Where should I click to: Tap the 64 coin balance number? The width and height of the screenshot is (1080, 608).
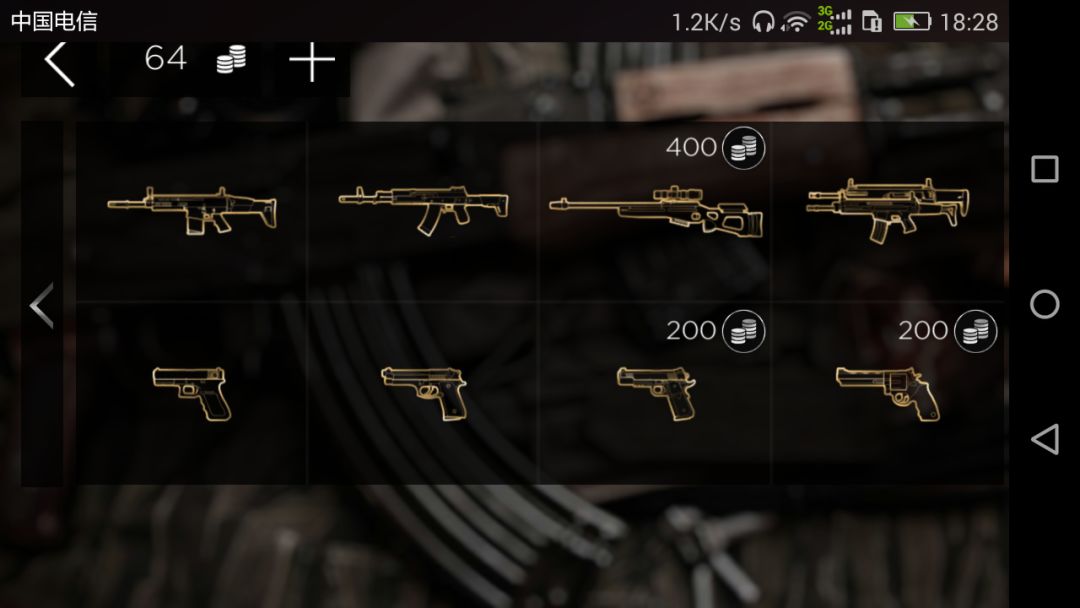coord(165,59)
